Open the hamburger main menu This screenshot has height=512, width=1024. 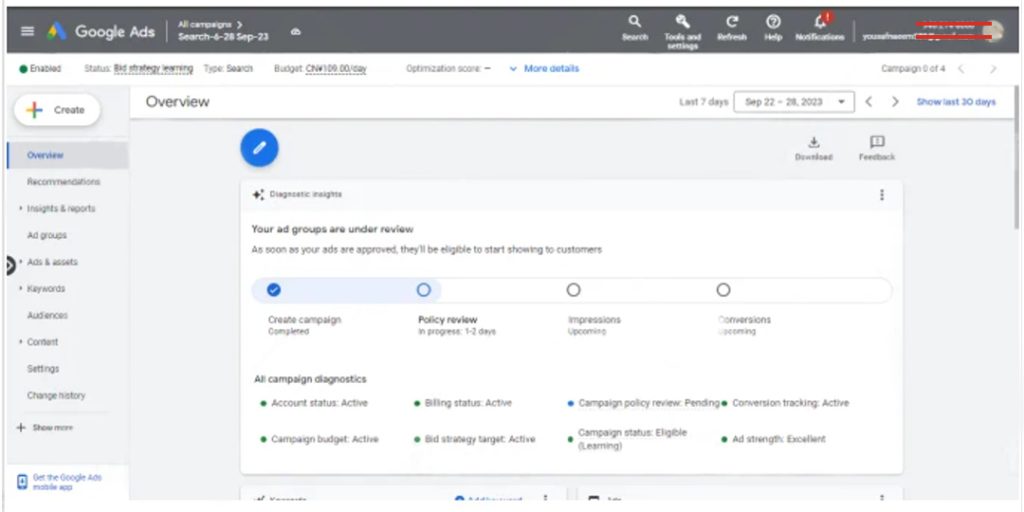pyautogui.click(x=27, y=31)
